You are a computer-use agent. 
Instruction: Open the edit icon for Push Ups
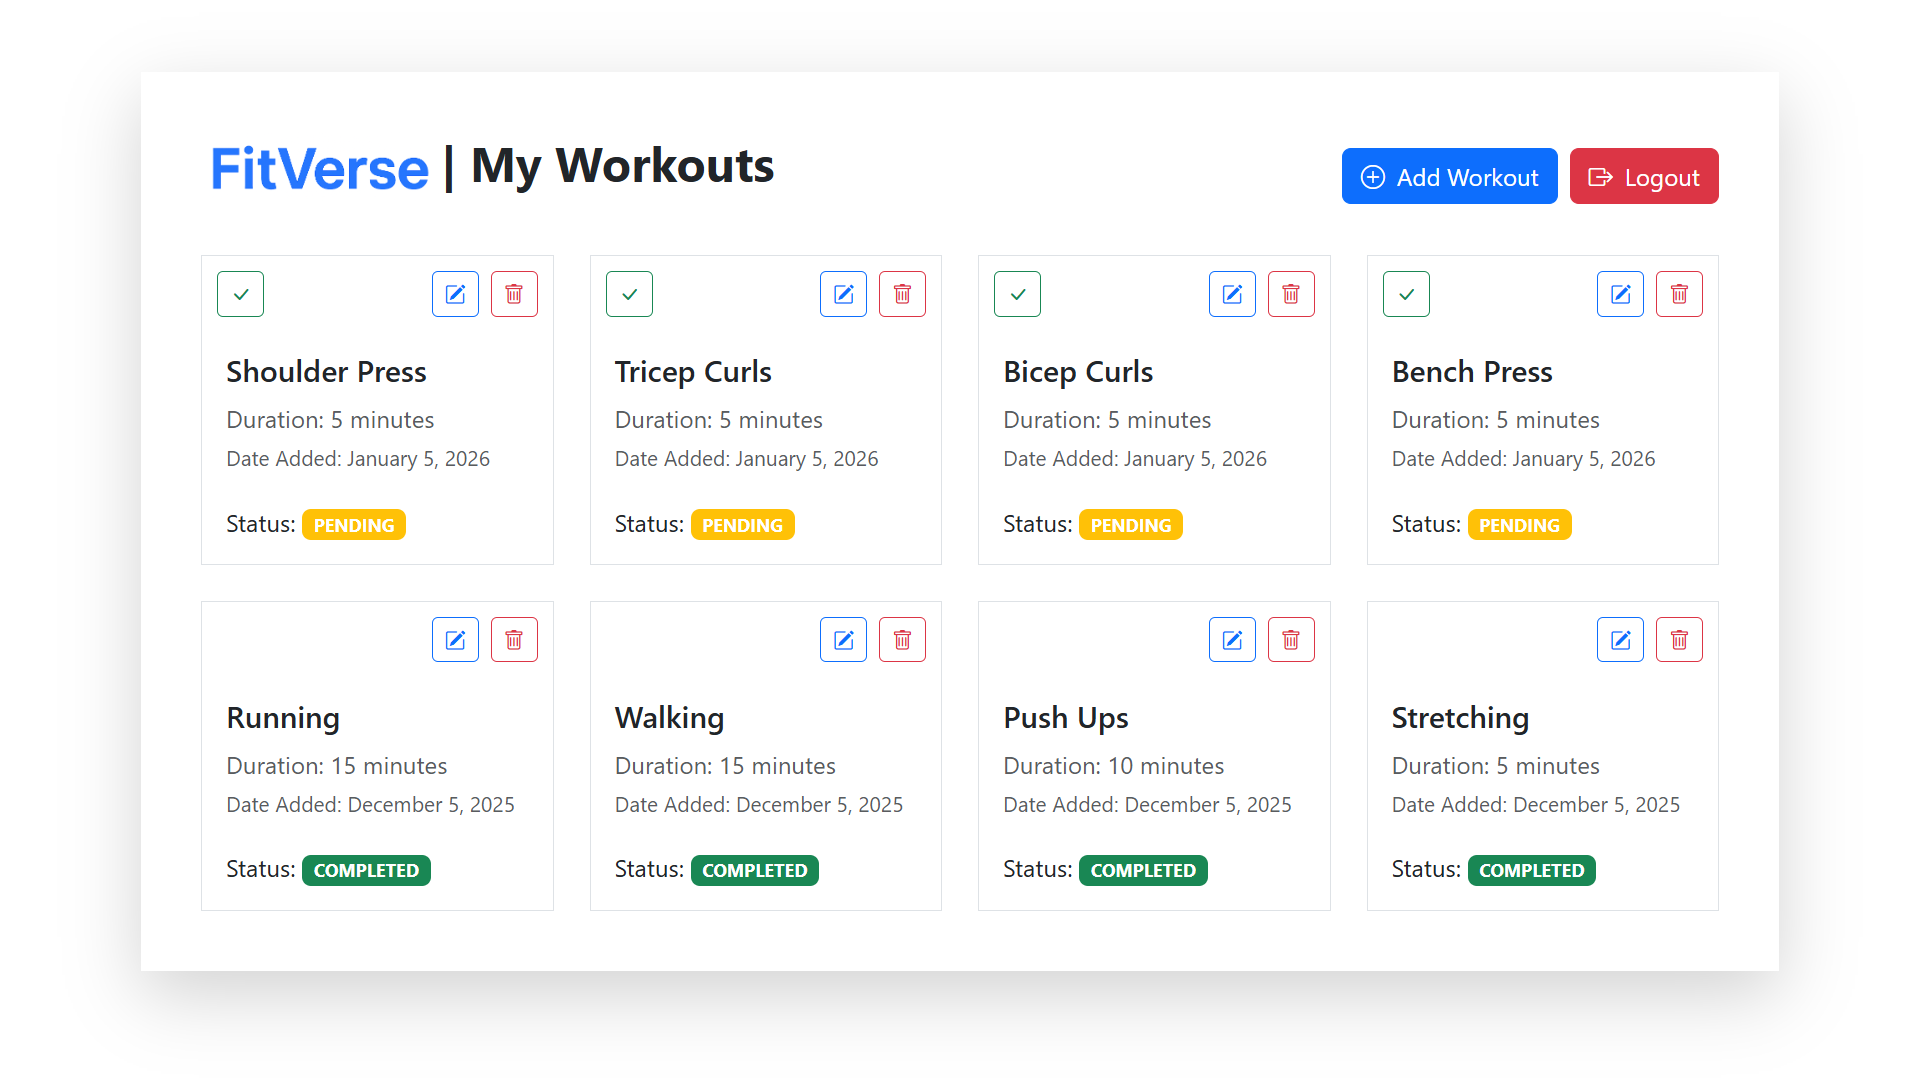pyautogui.click(x=1231, y=639)
